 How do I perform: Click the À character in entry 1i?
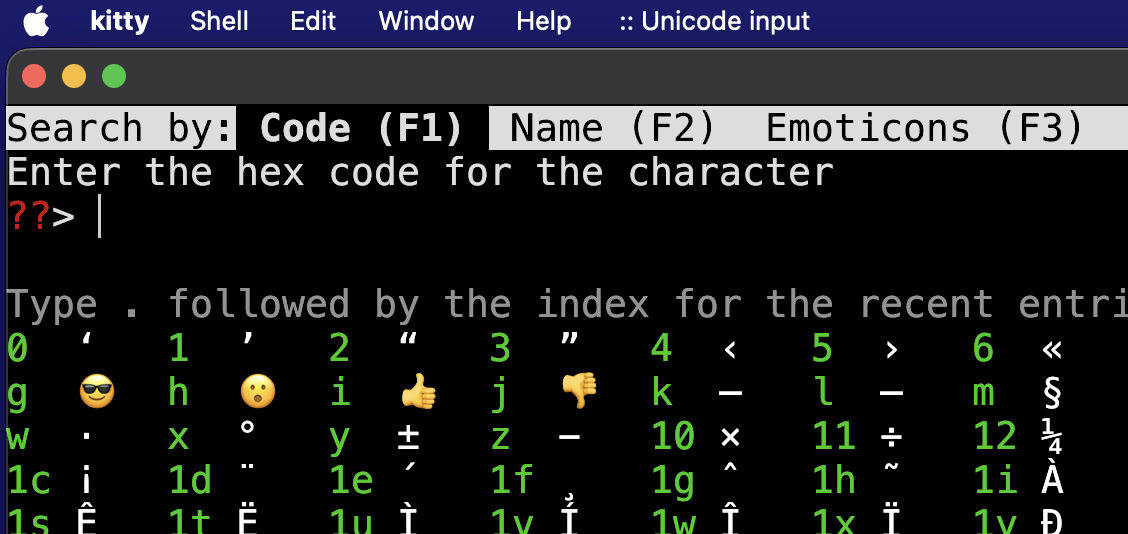(1052, 477)
